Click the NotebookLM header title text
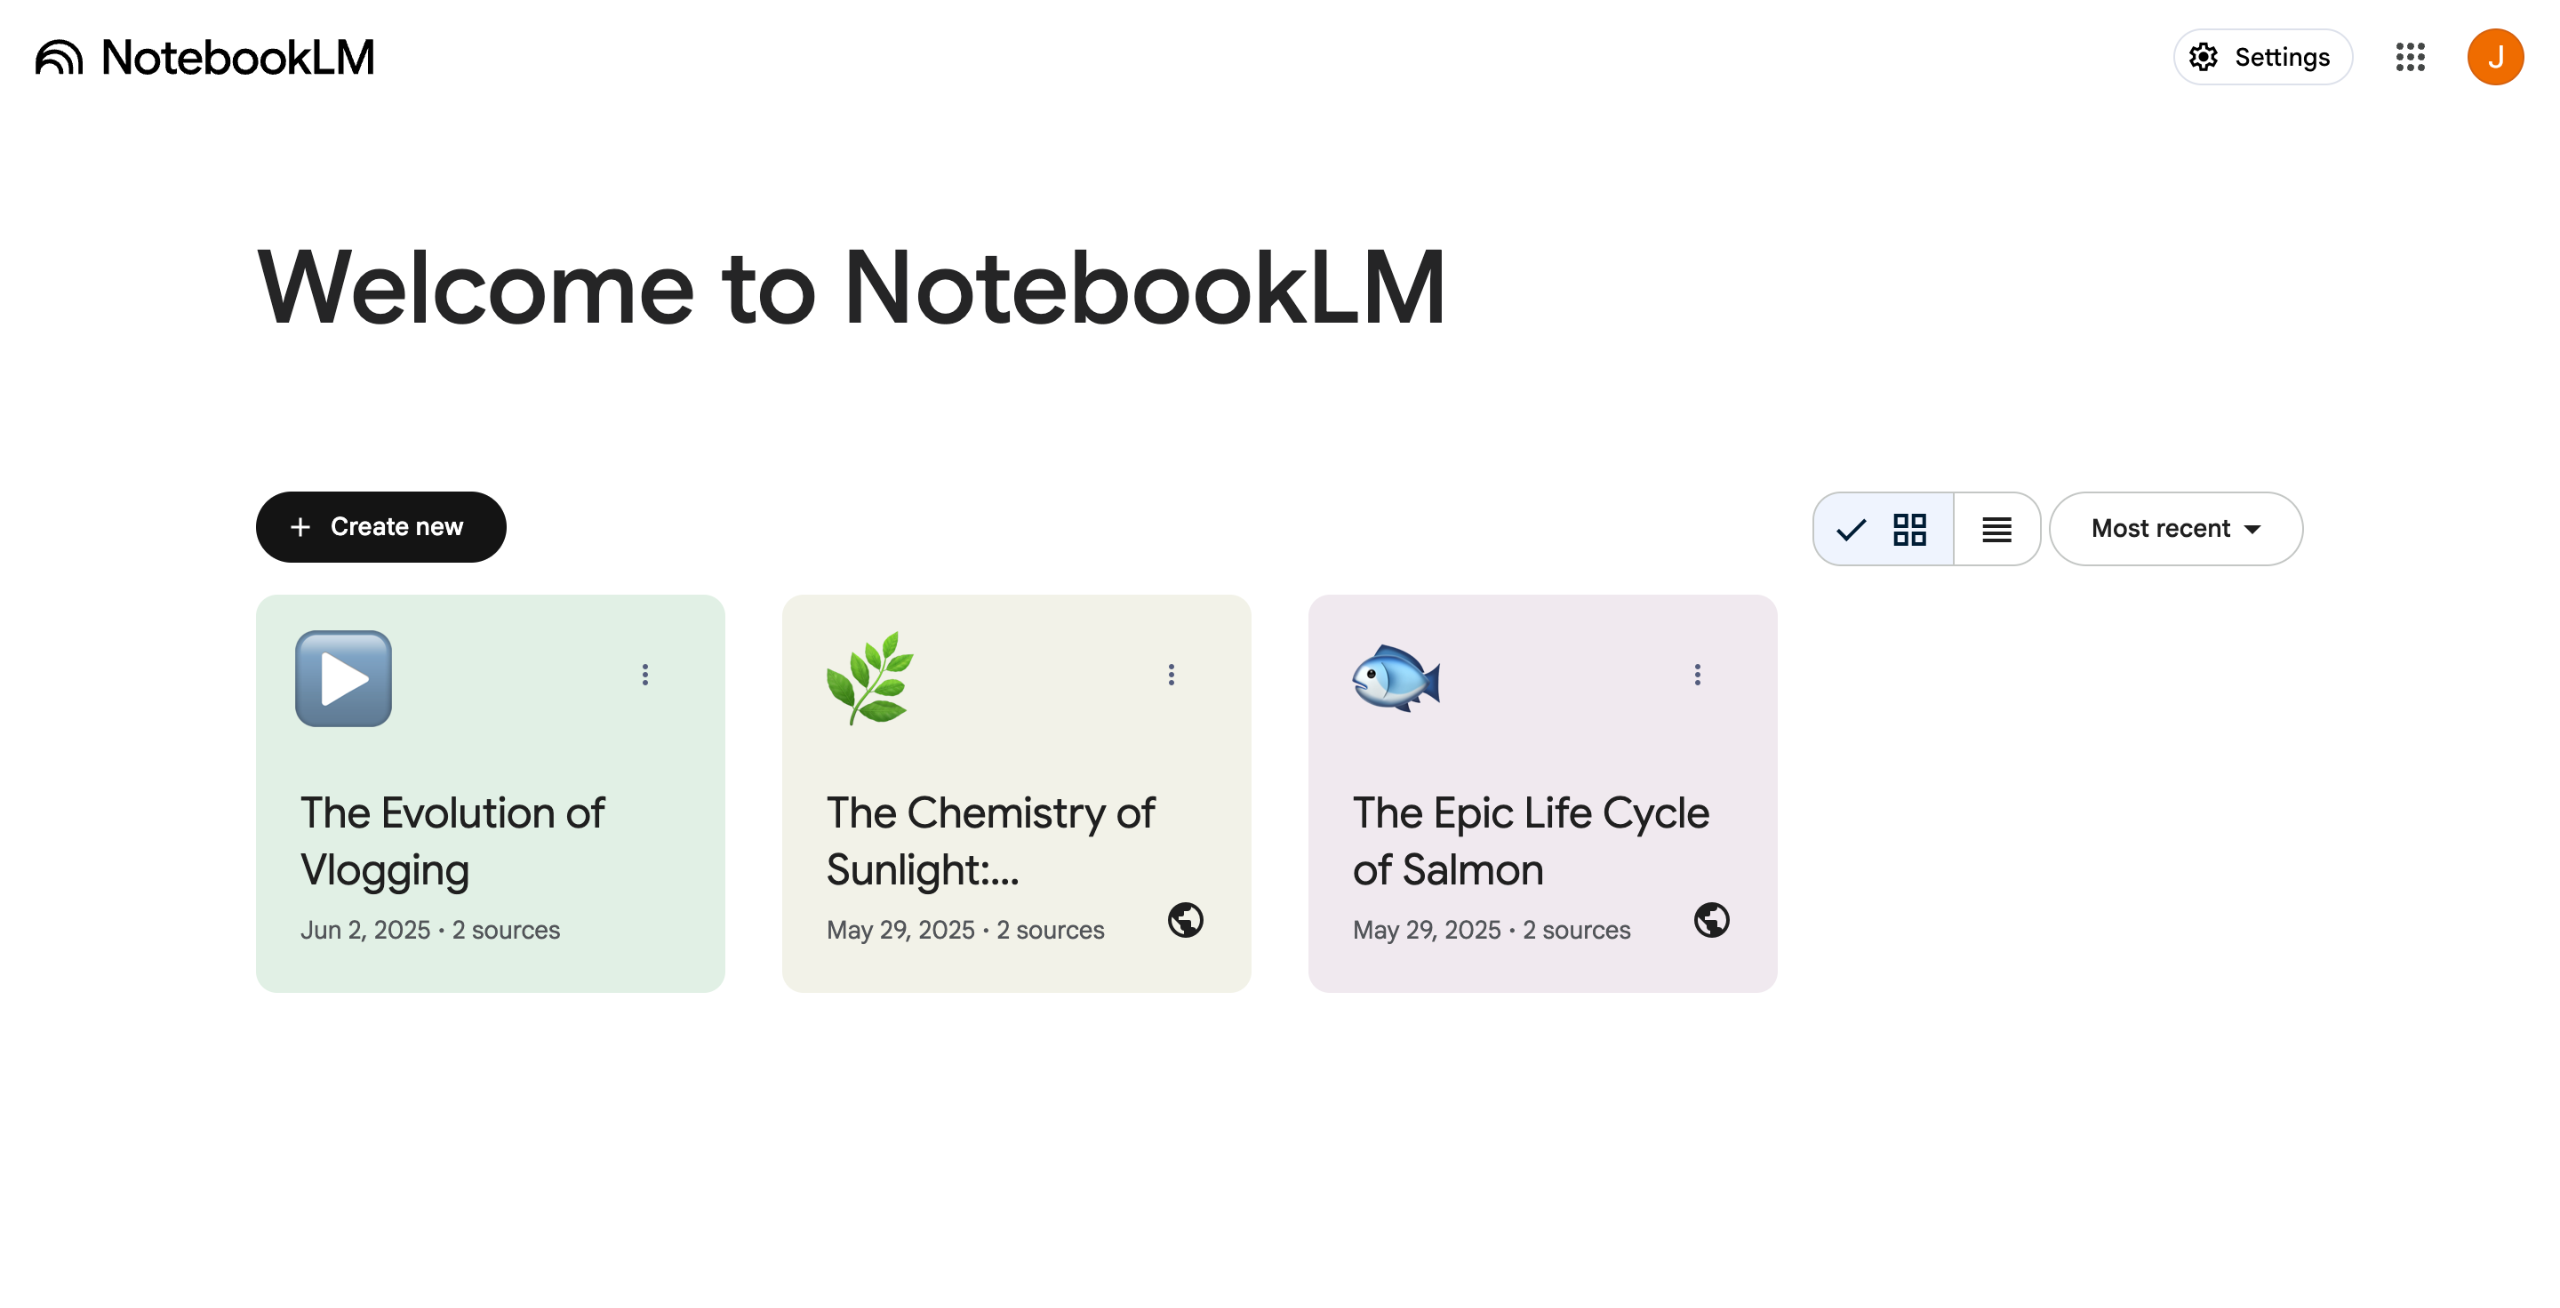The width and height of the screenshot is (2560, 1308). [238, 57]
